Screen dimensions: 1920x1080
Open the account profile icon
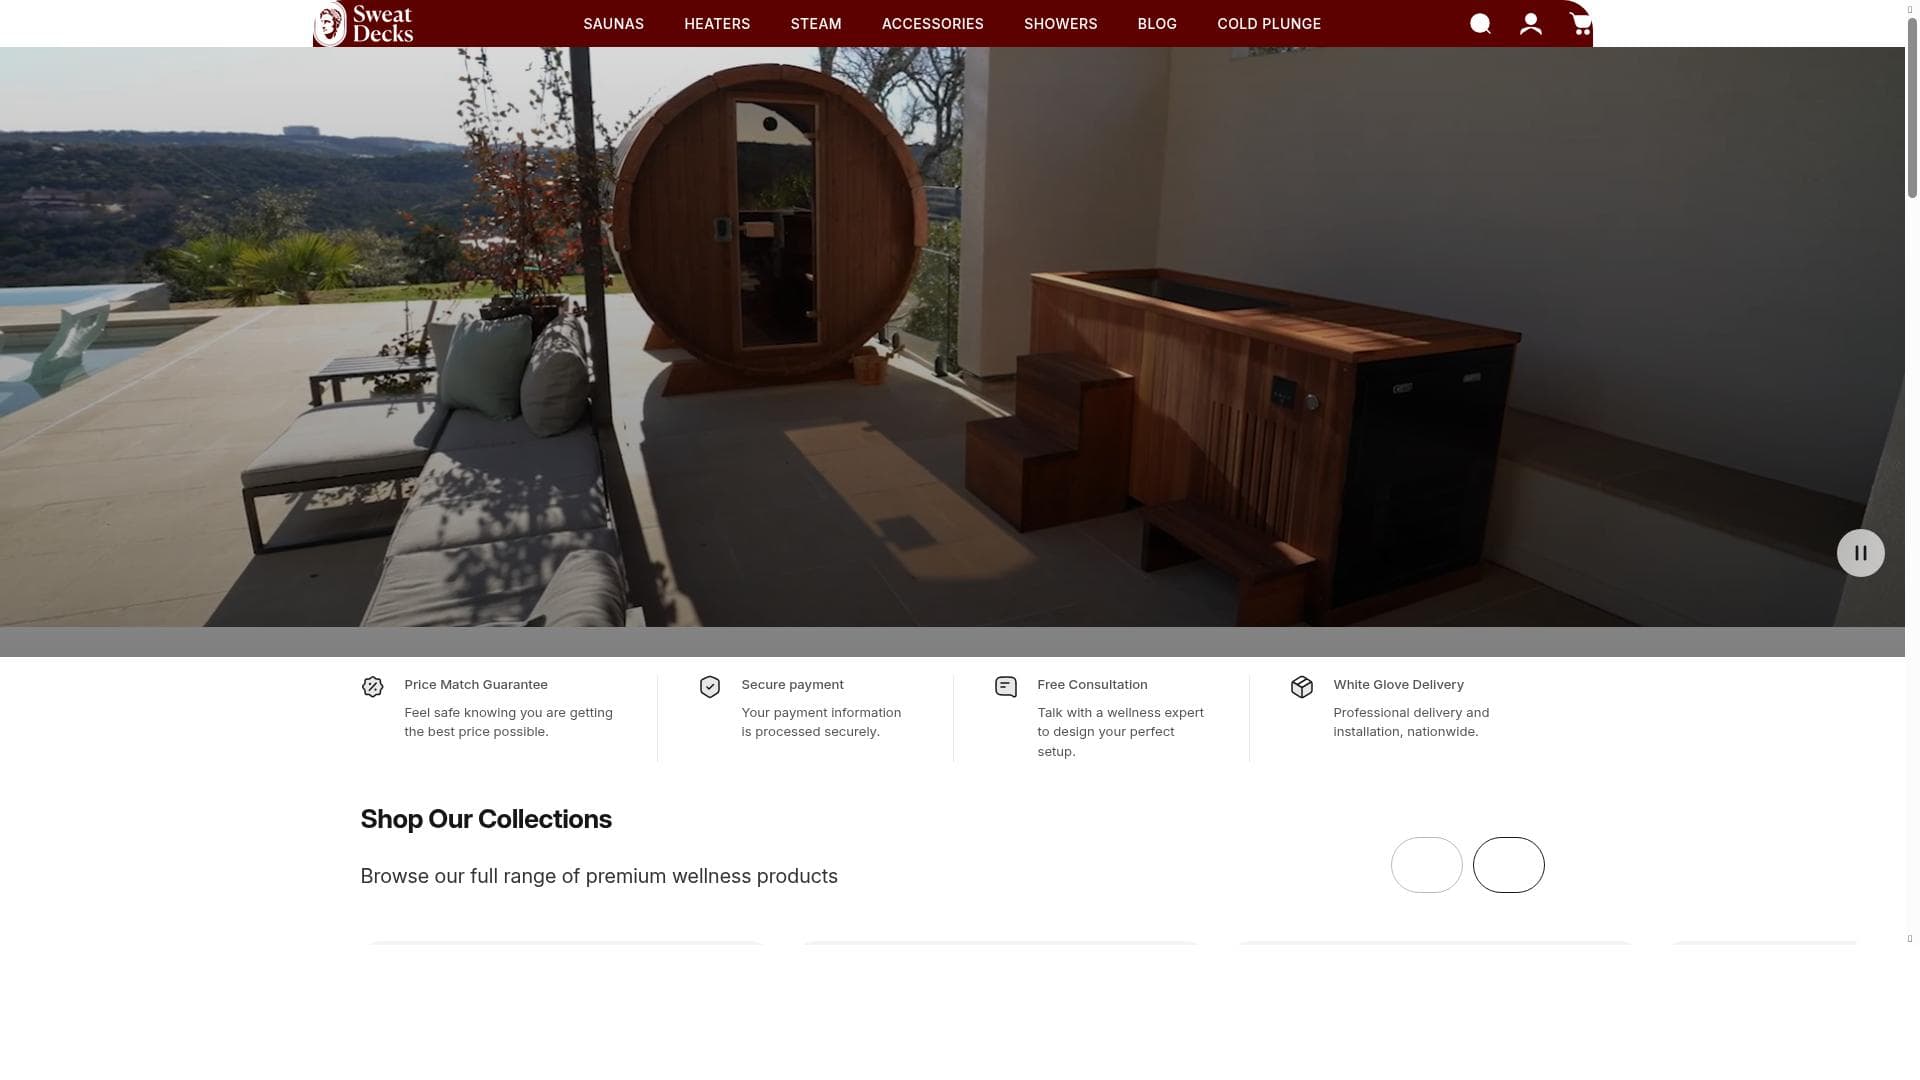(1530, 24)
